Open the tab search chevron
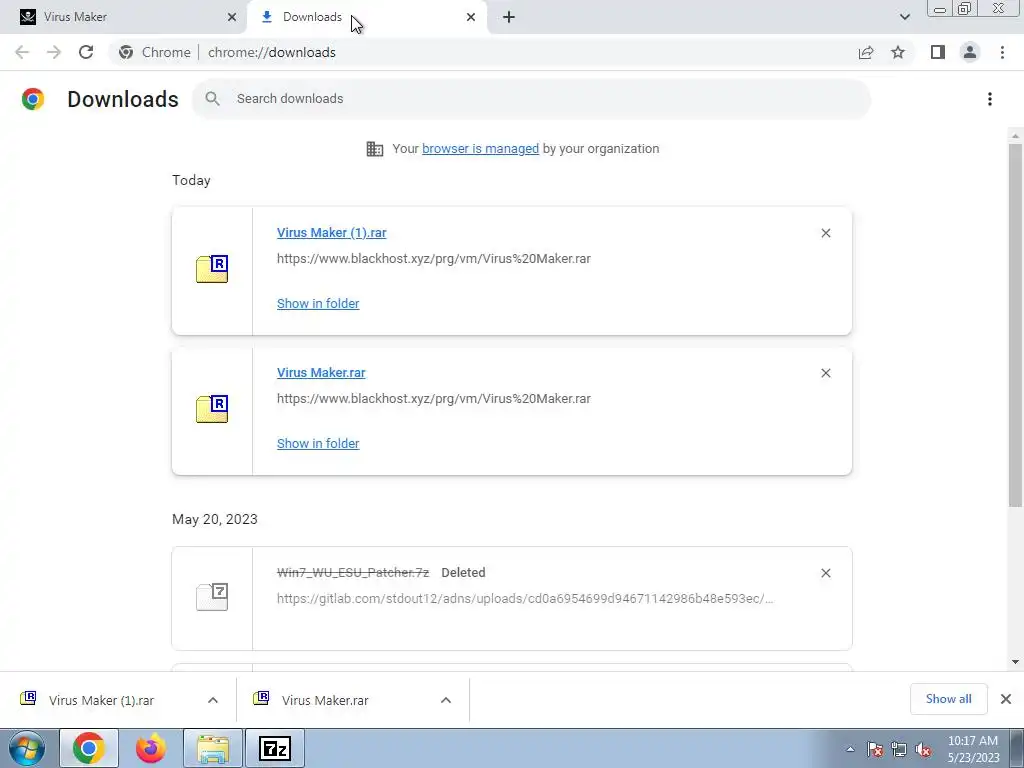Image resolution: width=1024 pixels, height=768 pixels. point(904,17)
